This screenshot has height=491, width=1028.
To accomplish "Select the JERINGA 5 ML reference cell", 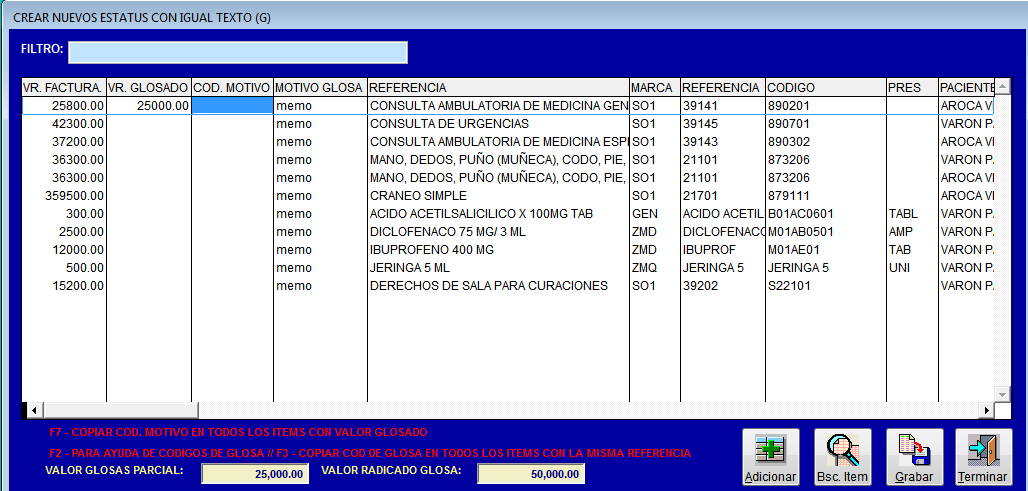I will (x=498, y=268).
